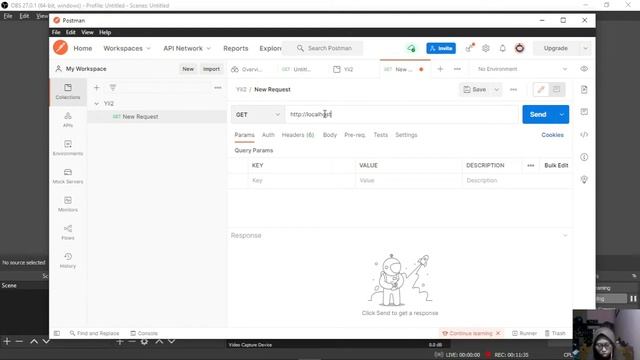Open the Flows sidebar panel
The width and height of the screenshot is (640, 360).
68,232
